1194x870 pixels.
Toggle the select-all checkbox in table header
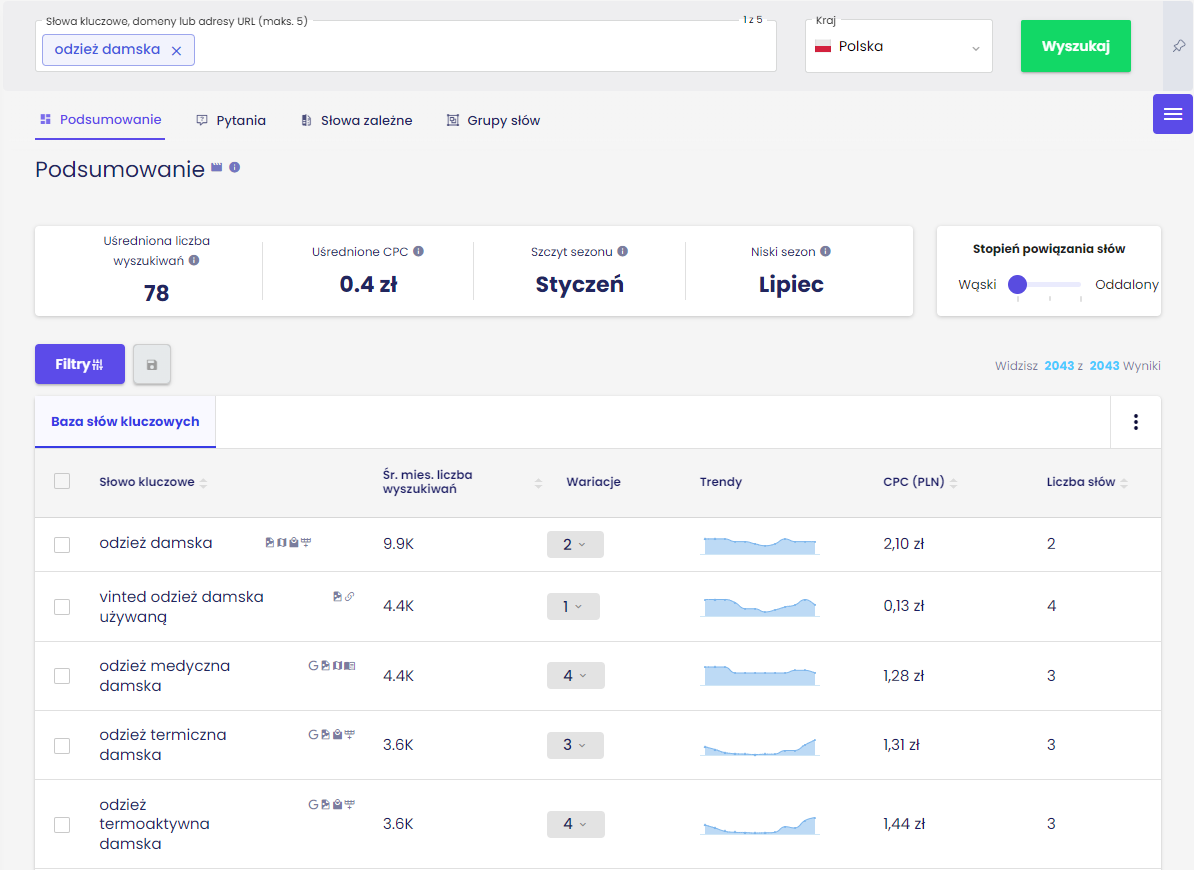tap(62, 481)
